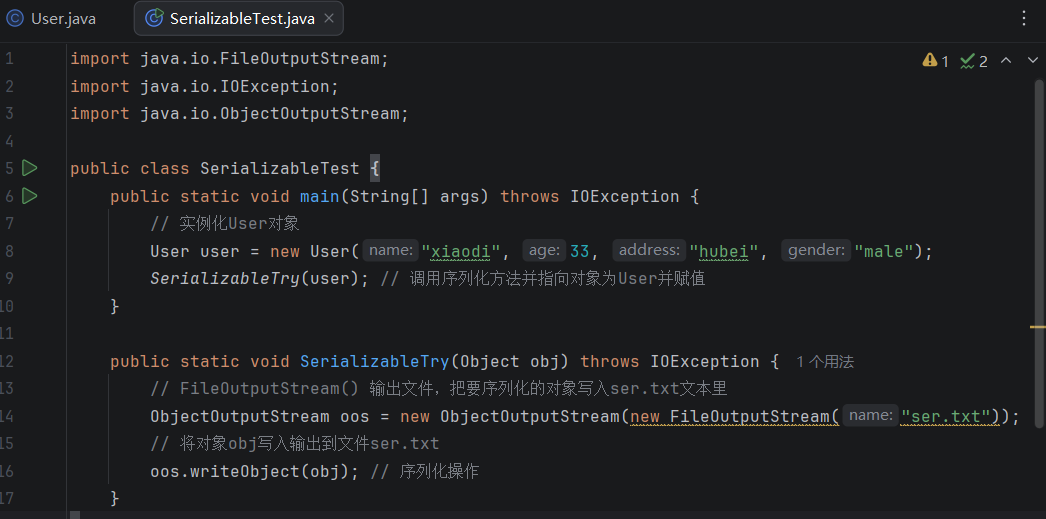The image size is (1046, 519).
Task: Open the editor tabs more options menu
Action: click(x=1025, y=18)
